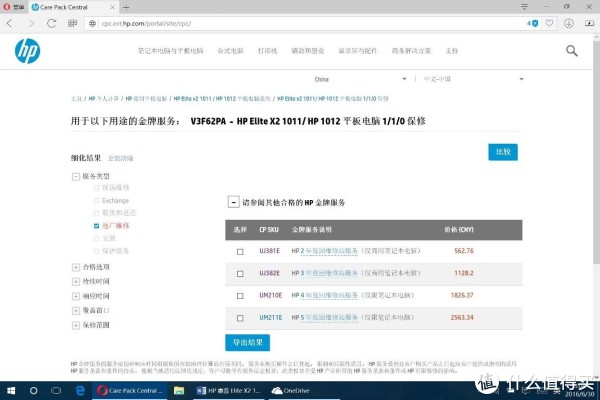This screenshot has width=600, height=400.
Task: Open the 笔记本电脑与平板电脑 menu
Action: coord(171,51)
